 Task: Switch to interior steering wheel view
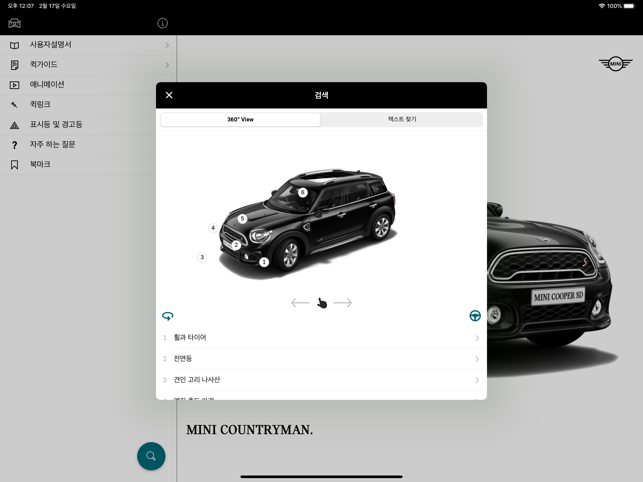click(475, 315)
